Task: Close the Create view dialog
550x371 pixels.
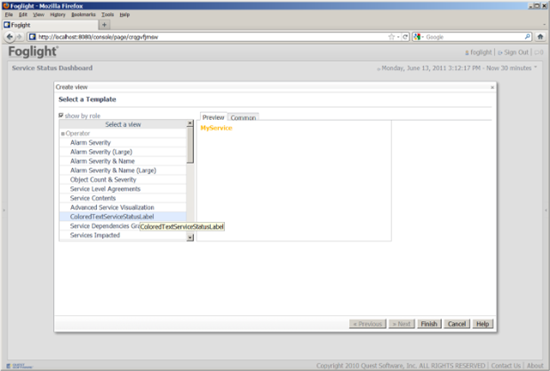Action: click(x=492, y=87)
